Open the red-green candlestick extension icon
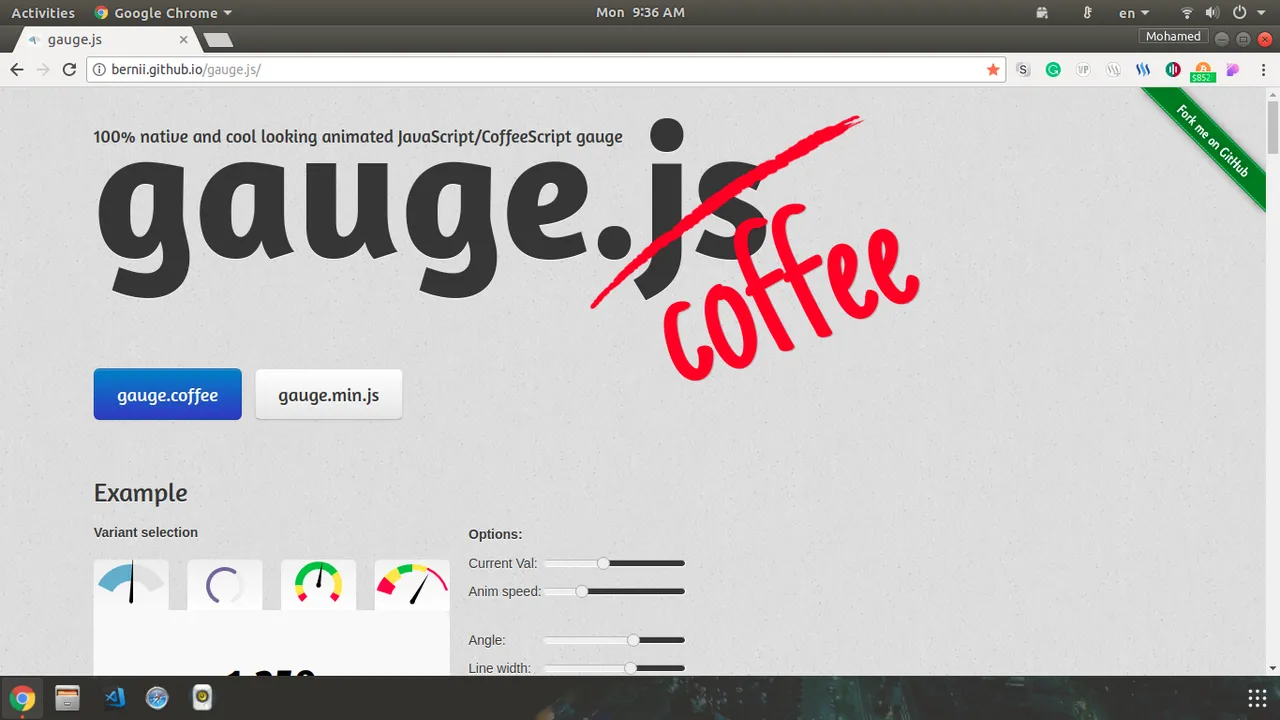1280x720 pixels. click(x=1173, y=70)
